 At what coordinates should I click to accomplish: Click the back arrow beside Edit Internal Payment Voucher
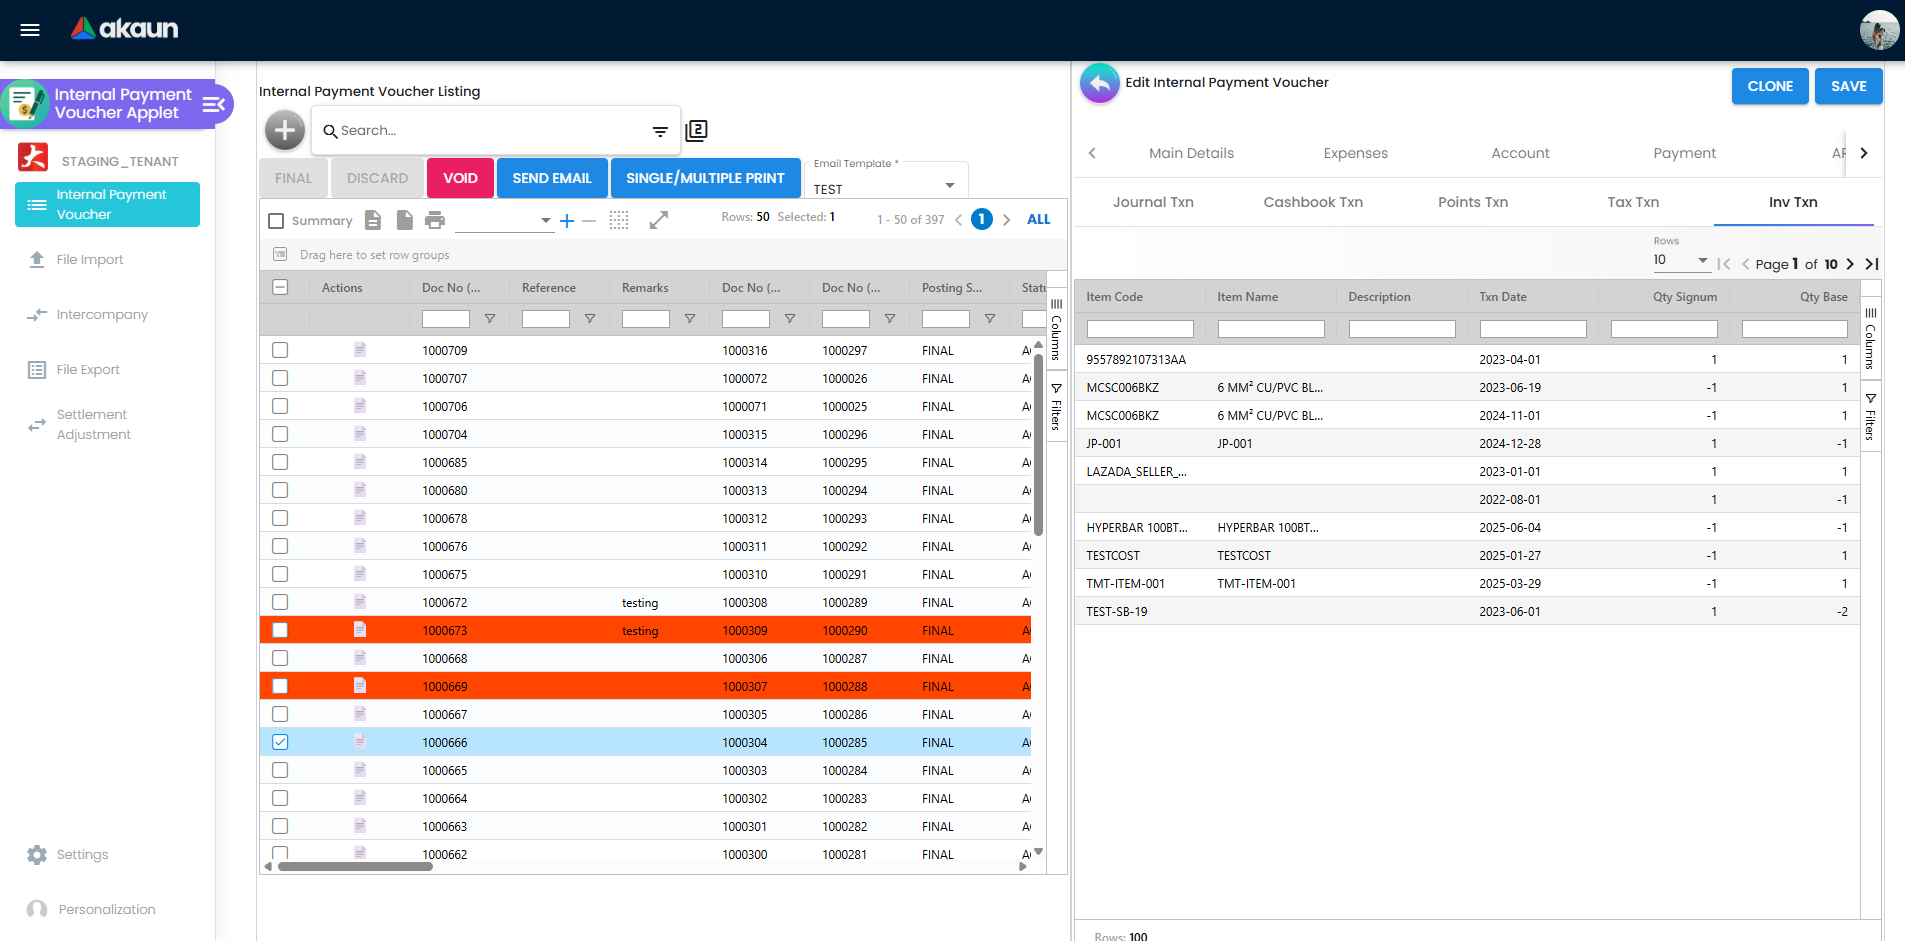(x=1099, y=84)
